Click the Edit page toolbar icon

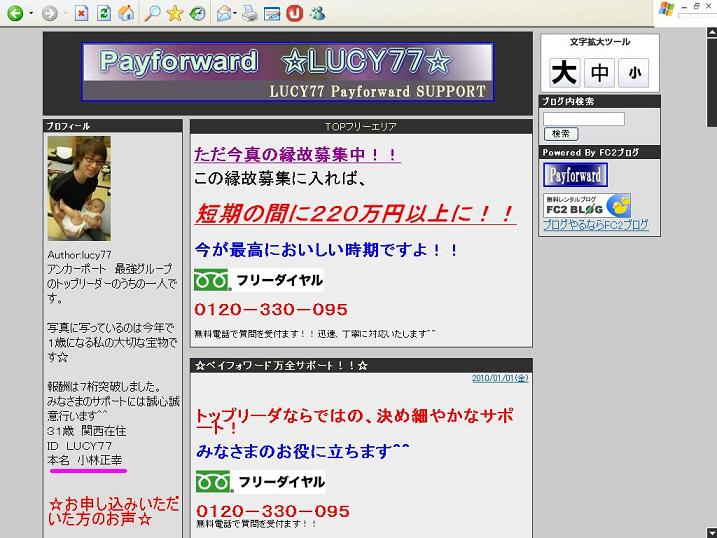(x=272, y=13)
